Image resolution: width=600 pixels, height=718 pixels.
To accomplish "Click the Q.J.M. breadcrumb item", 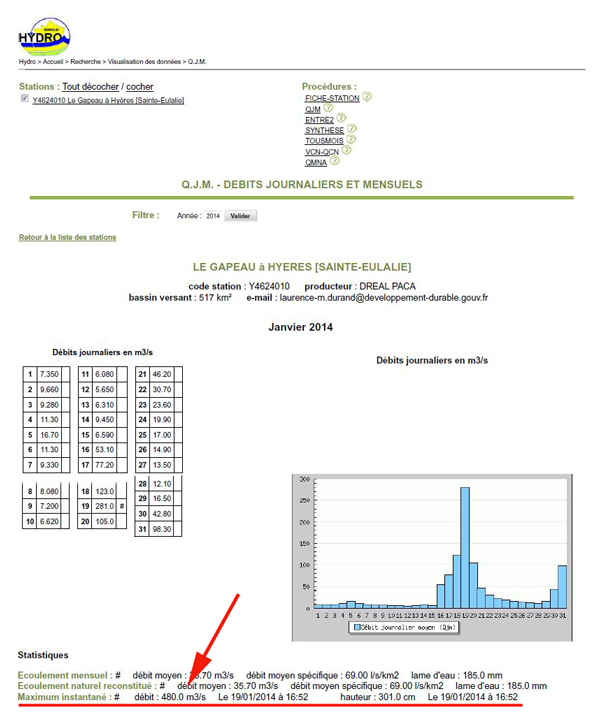I will click(x=197, y=61).
